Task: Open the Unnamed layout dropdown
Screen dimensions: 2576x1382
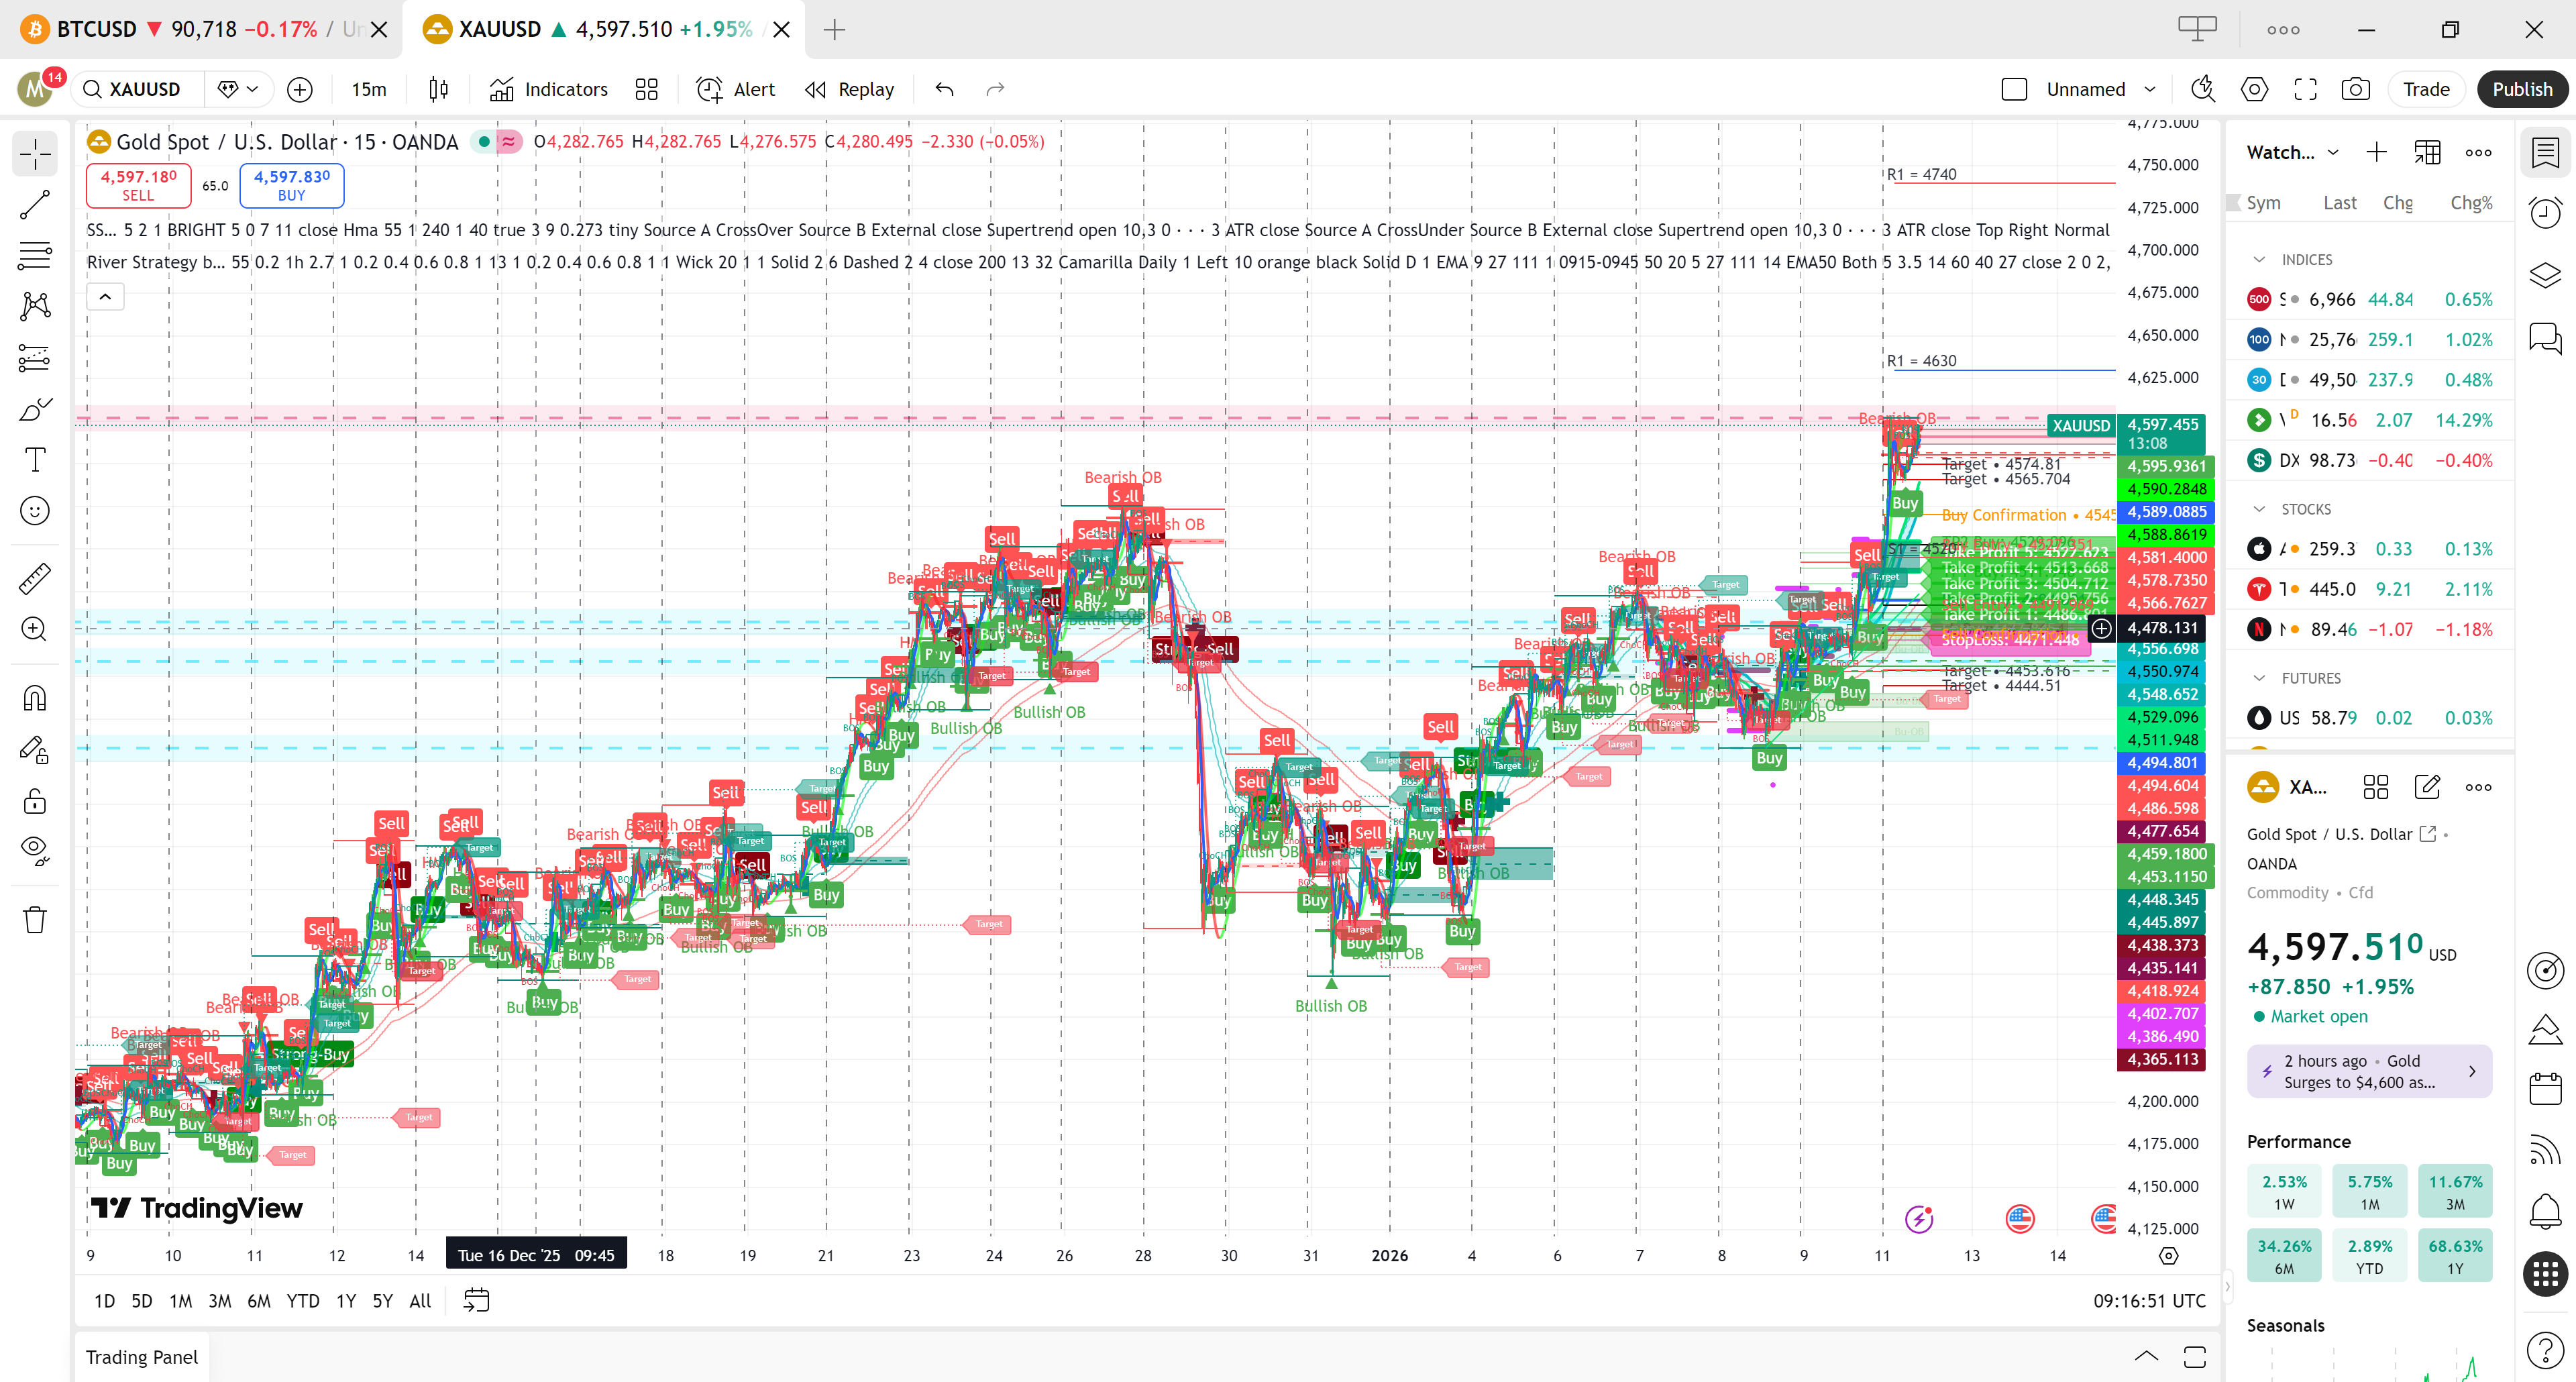Action: tap(2149, 89)
